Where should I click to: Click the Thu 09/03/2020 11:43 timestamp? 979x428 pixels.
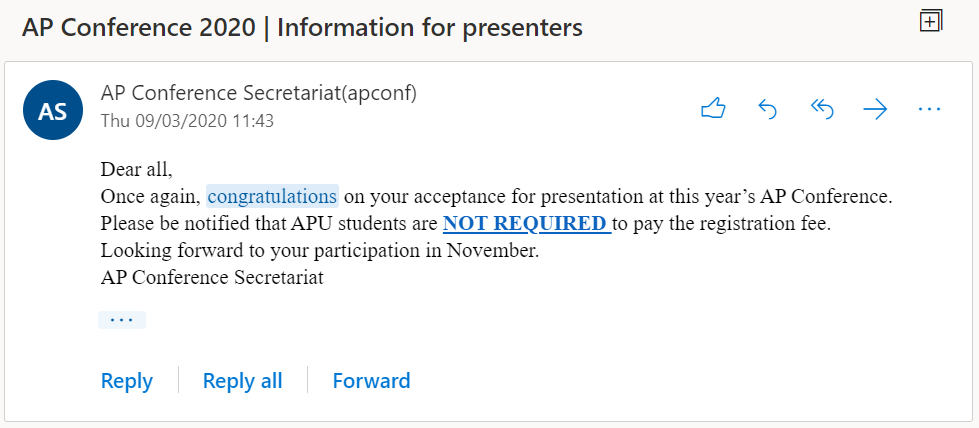pyautogui.click(x=187, y=121)
